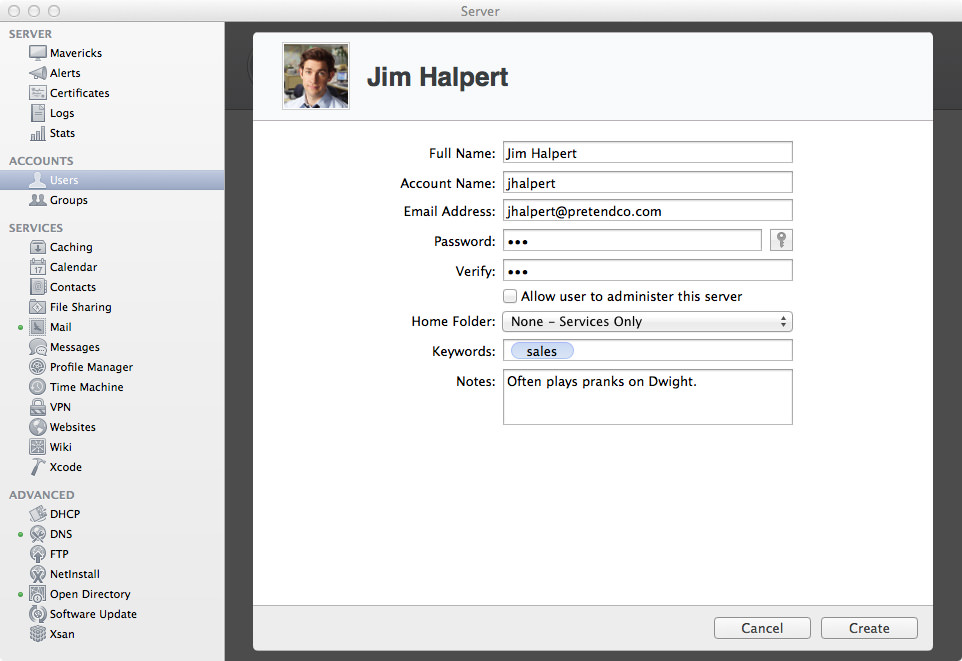Open the Time Machine service icon
The height and width of the screenshot is (661, 962).
[37, 387]
